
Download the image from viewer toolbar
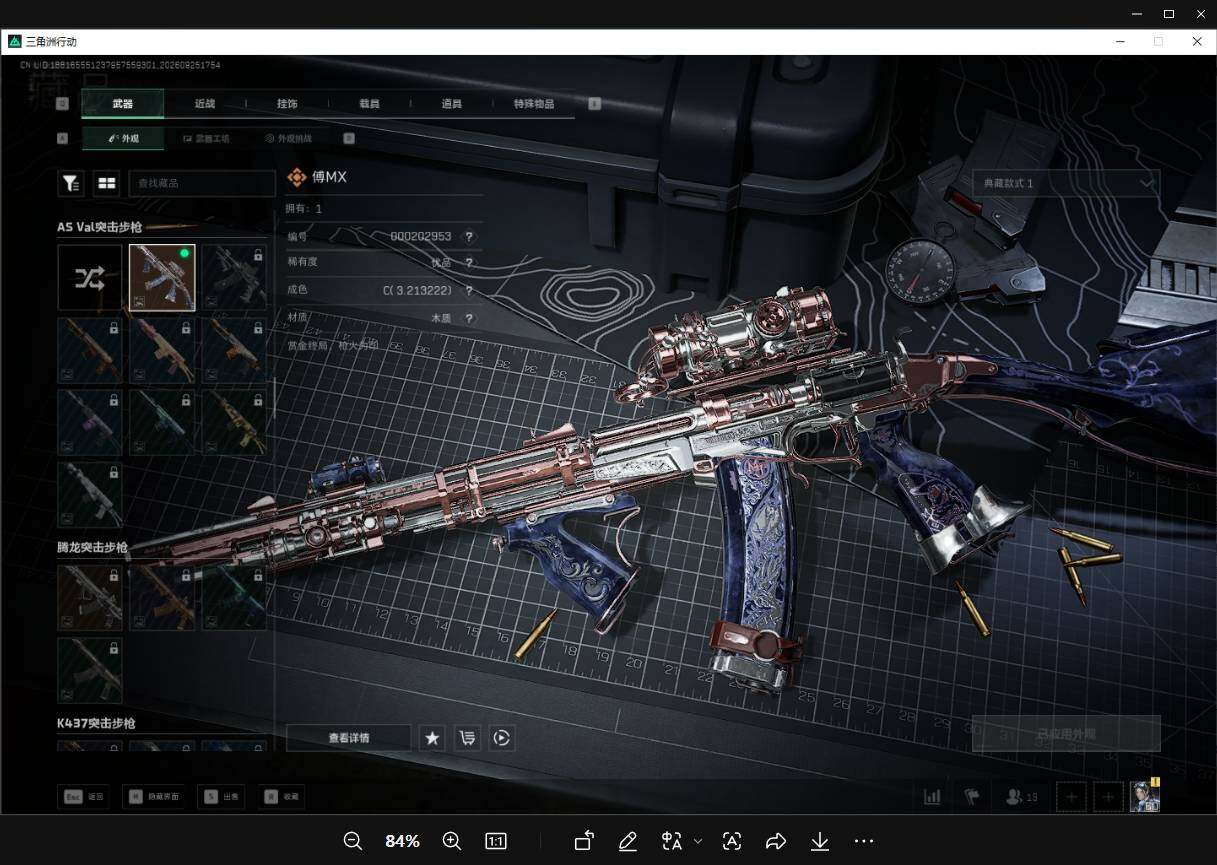[820, 841]
